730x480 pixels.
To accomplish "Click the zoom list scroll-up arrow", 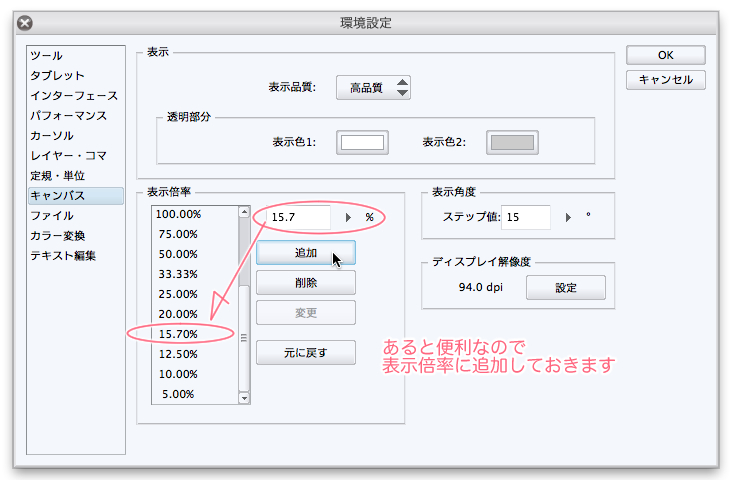I will click(244, 212).
